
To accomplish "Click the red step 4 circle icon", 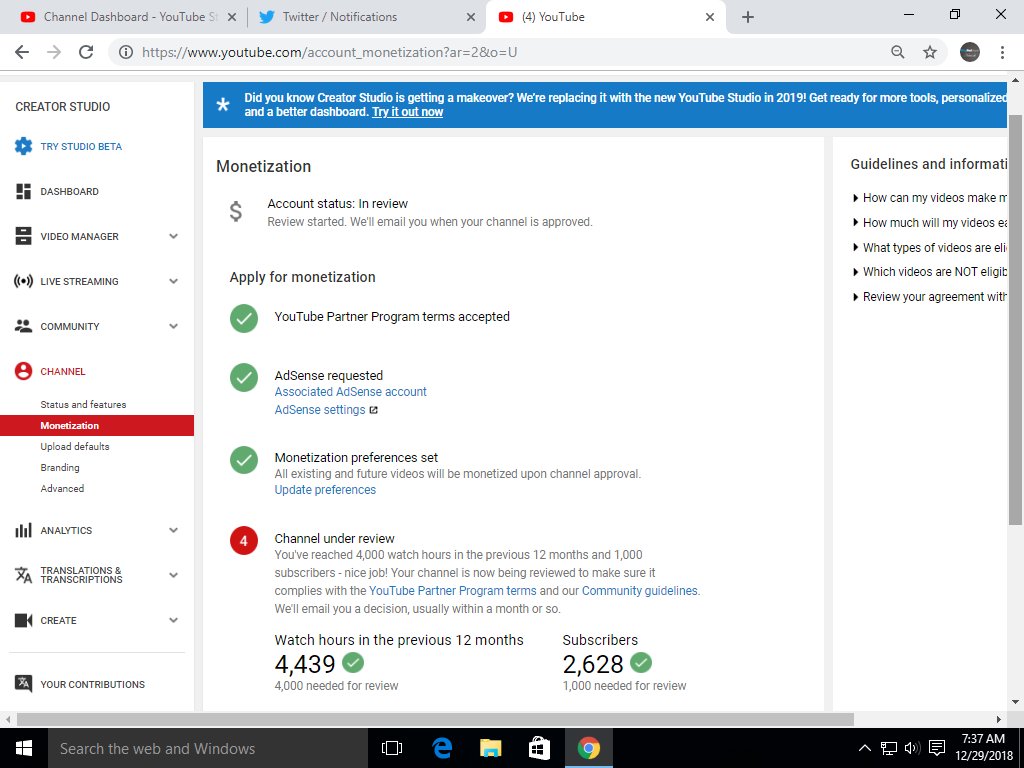I will pyautogui.click(x=244, y=541).
